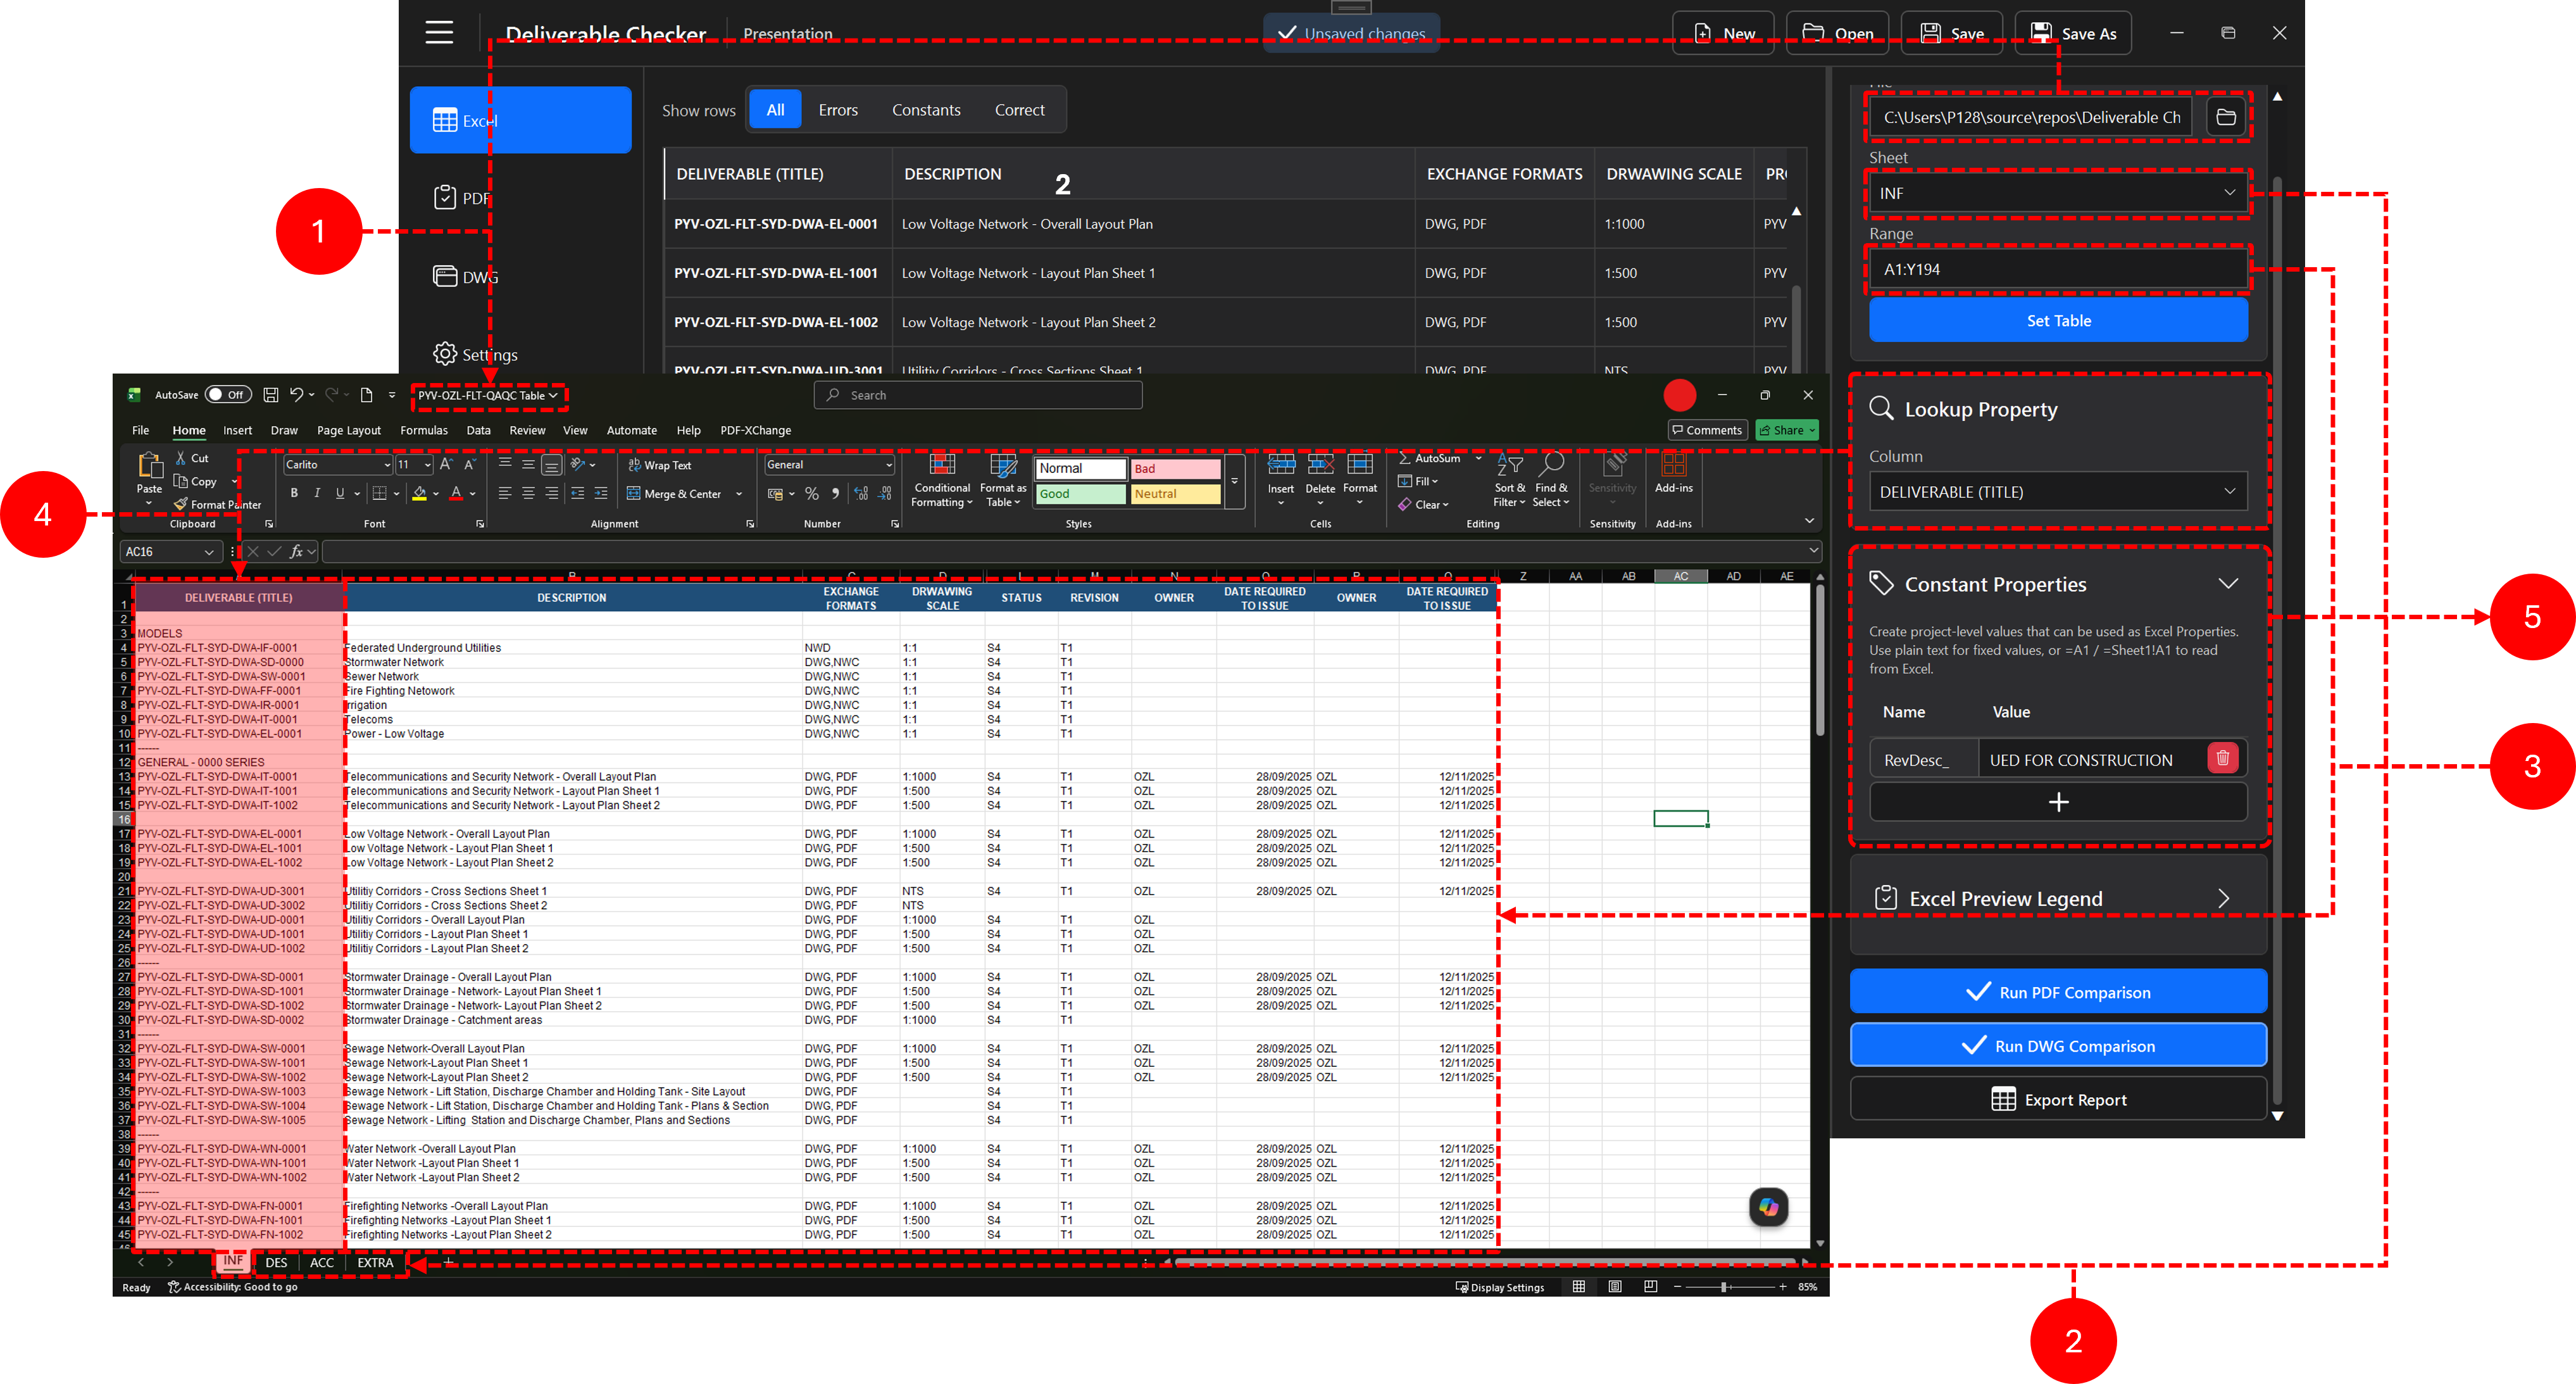Screen dimensions: 2576x1384
Task: Switch to the ACC sheet tab
Action: [322, 1262]
